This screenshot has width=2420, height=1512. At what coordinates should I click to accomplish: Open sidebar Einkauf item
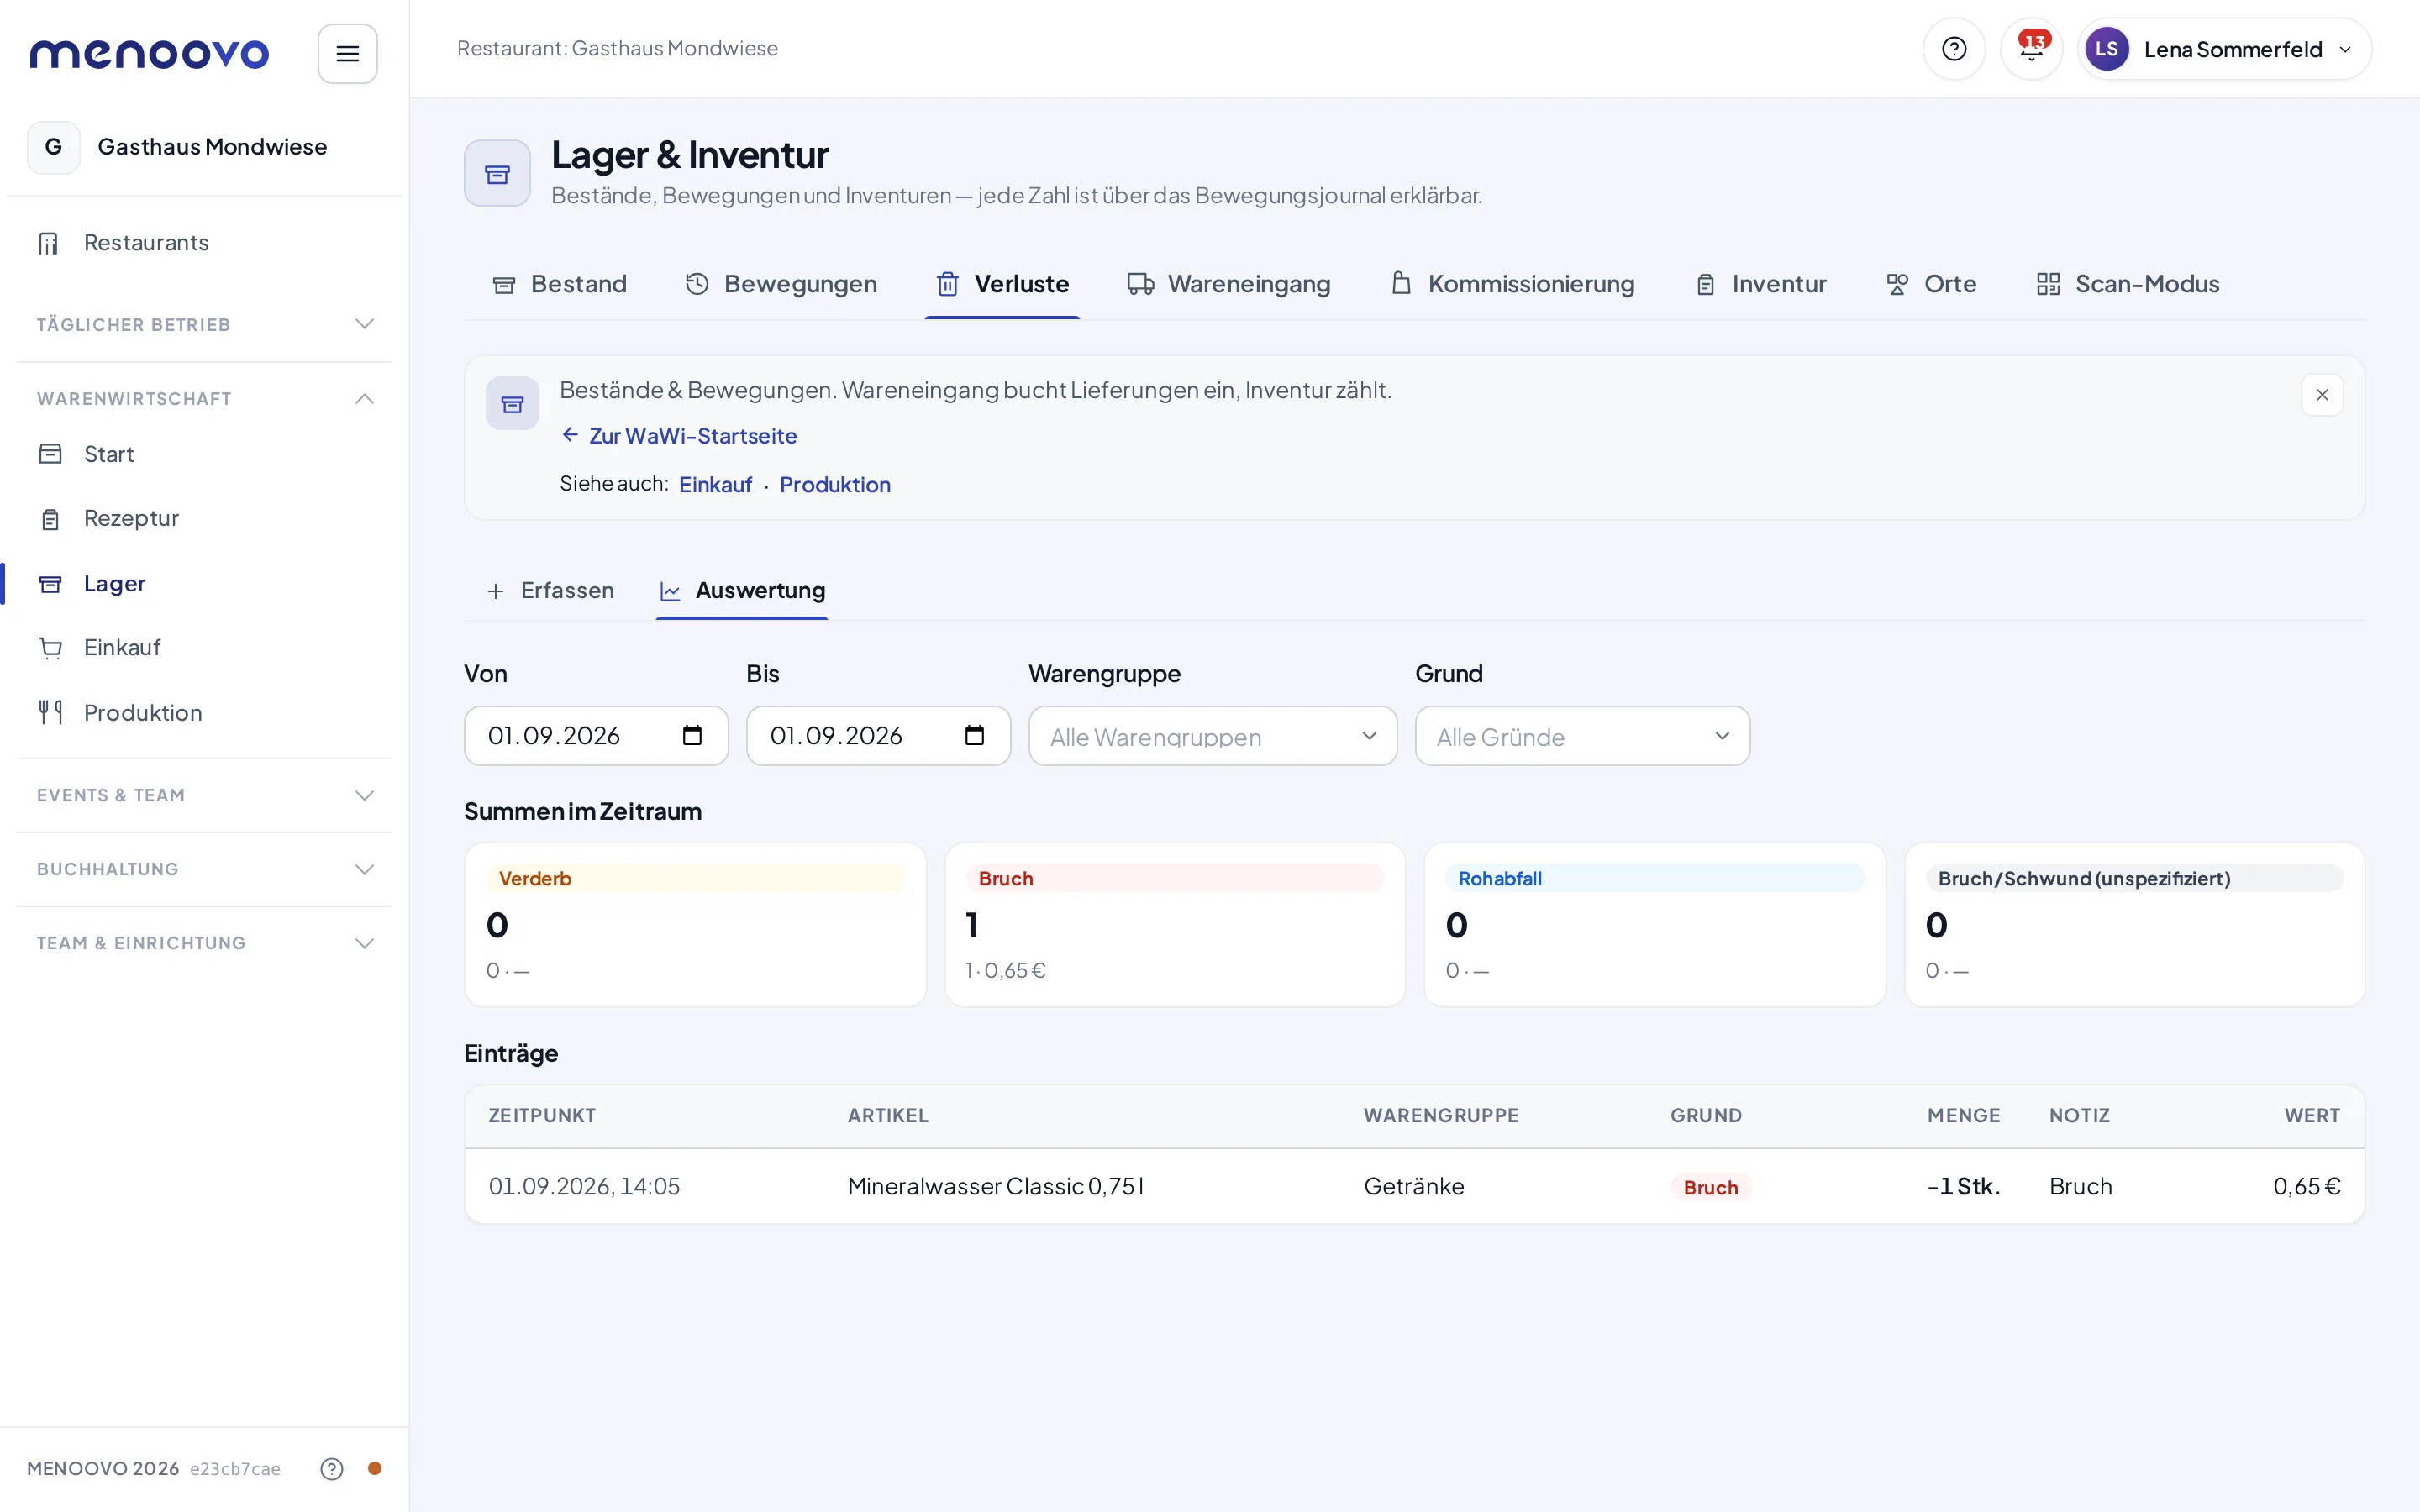click(204, 648)
